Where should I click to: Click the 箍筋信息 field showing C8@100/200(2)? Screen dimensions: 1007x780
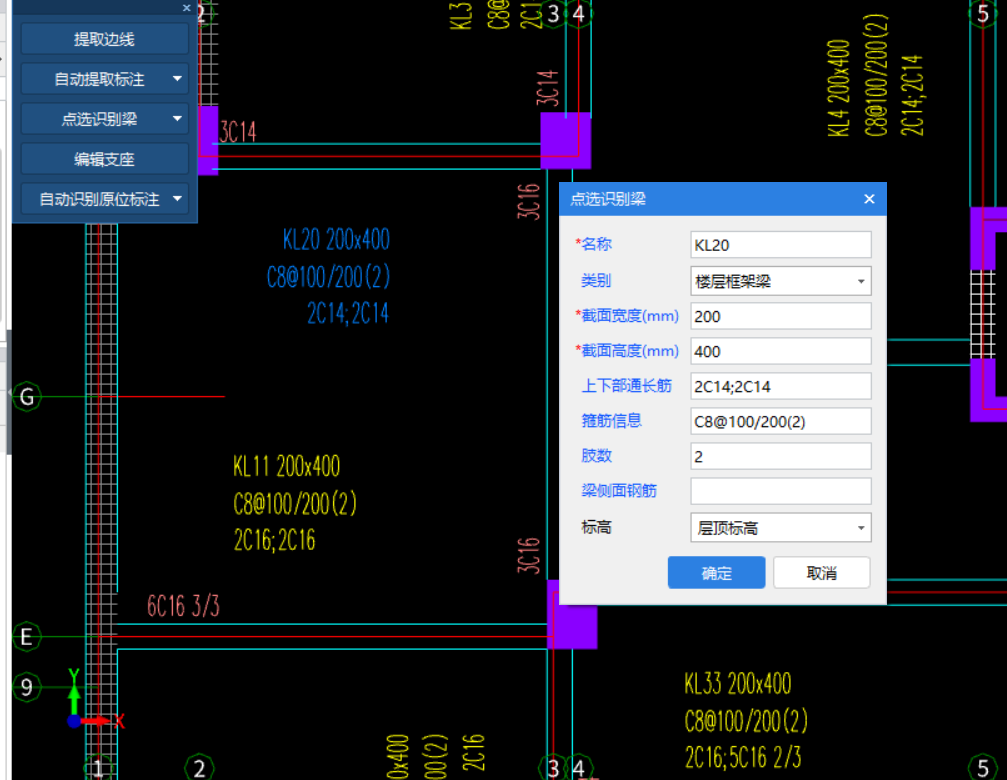click(x=780, y=422)
